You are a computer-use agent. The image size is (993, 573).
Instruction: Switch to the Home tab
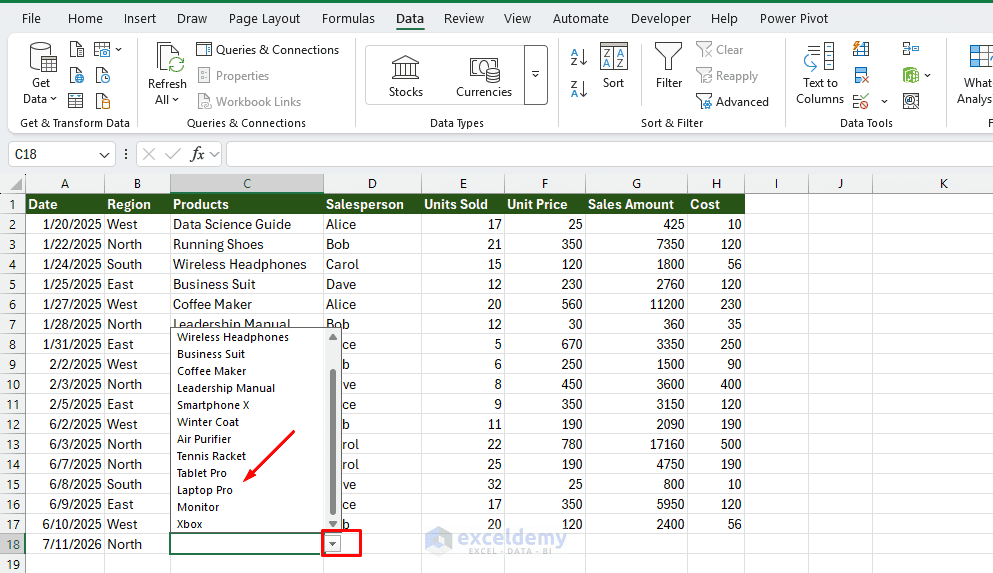click(x=85, y=18)
